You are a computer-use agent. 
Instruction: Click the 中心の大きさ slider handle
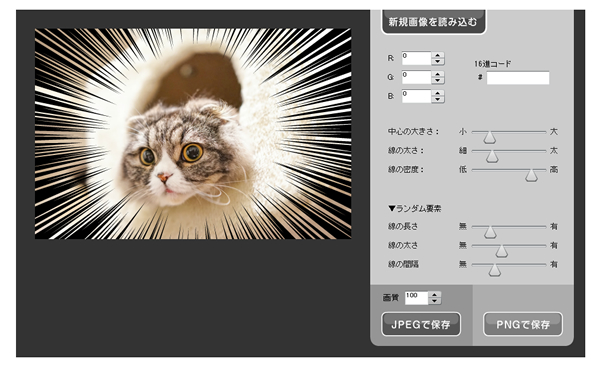point(489,137)
